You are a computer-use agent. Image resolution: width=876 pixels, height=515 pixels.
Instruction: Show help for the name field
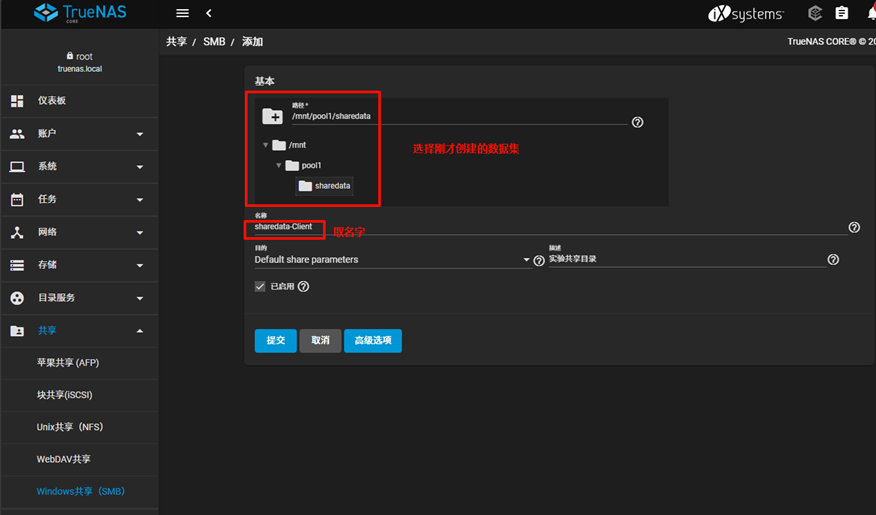[854, 227]
